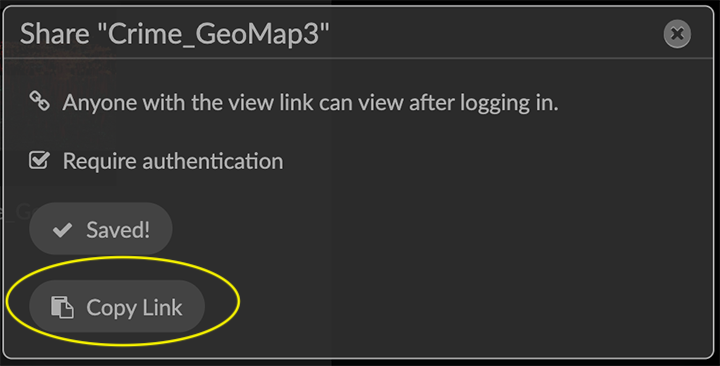Click the "Copy Link" text label
Image resolution: width=720 pixels, height=366 pixels.
point(134,308)
